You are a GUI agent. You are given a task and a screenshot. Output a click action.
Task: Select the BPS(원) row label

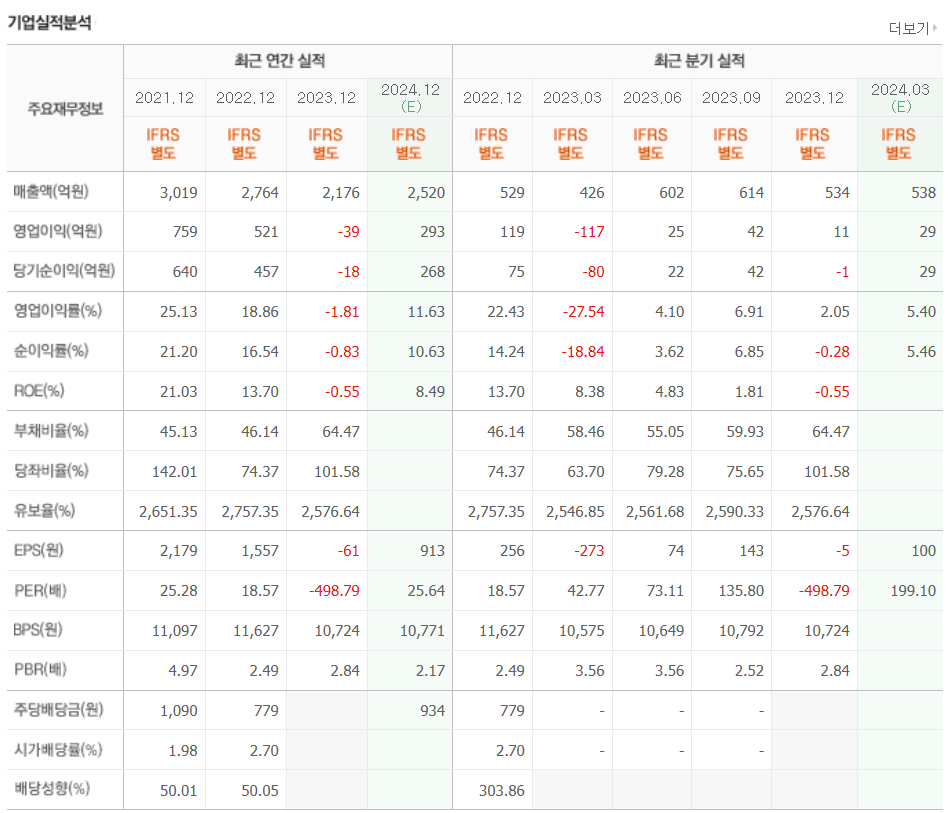(38, 630)
